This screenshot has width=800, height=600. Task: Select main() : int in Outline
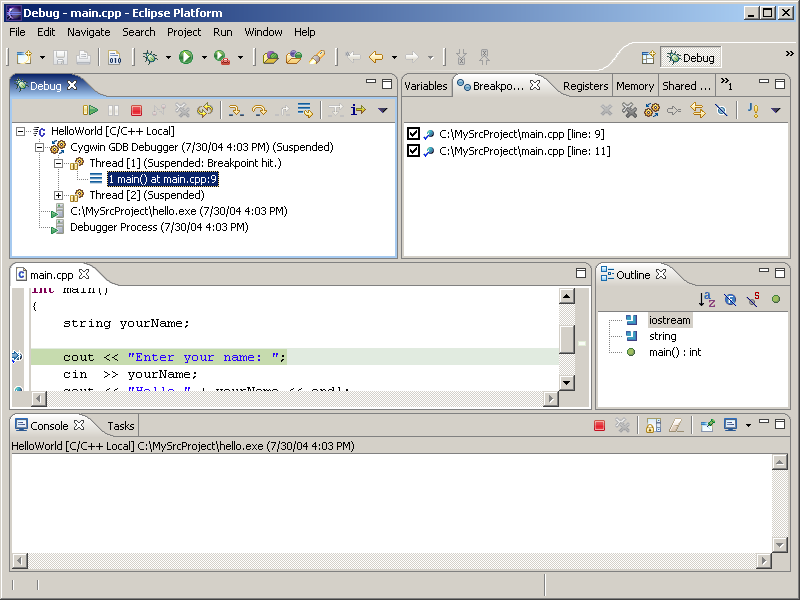click(x=675, y=352)
